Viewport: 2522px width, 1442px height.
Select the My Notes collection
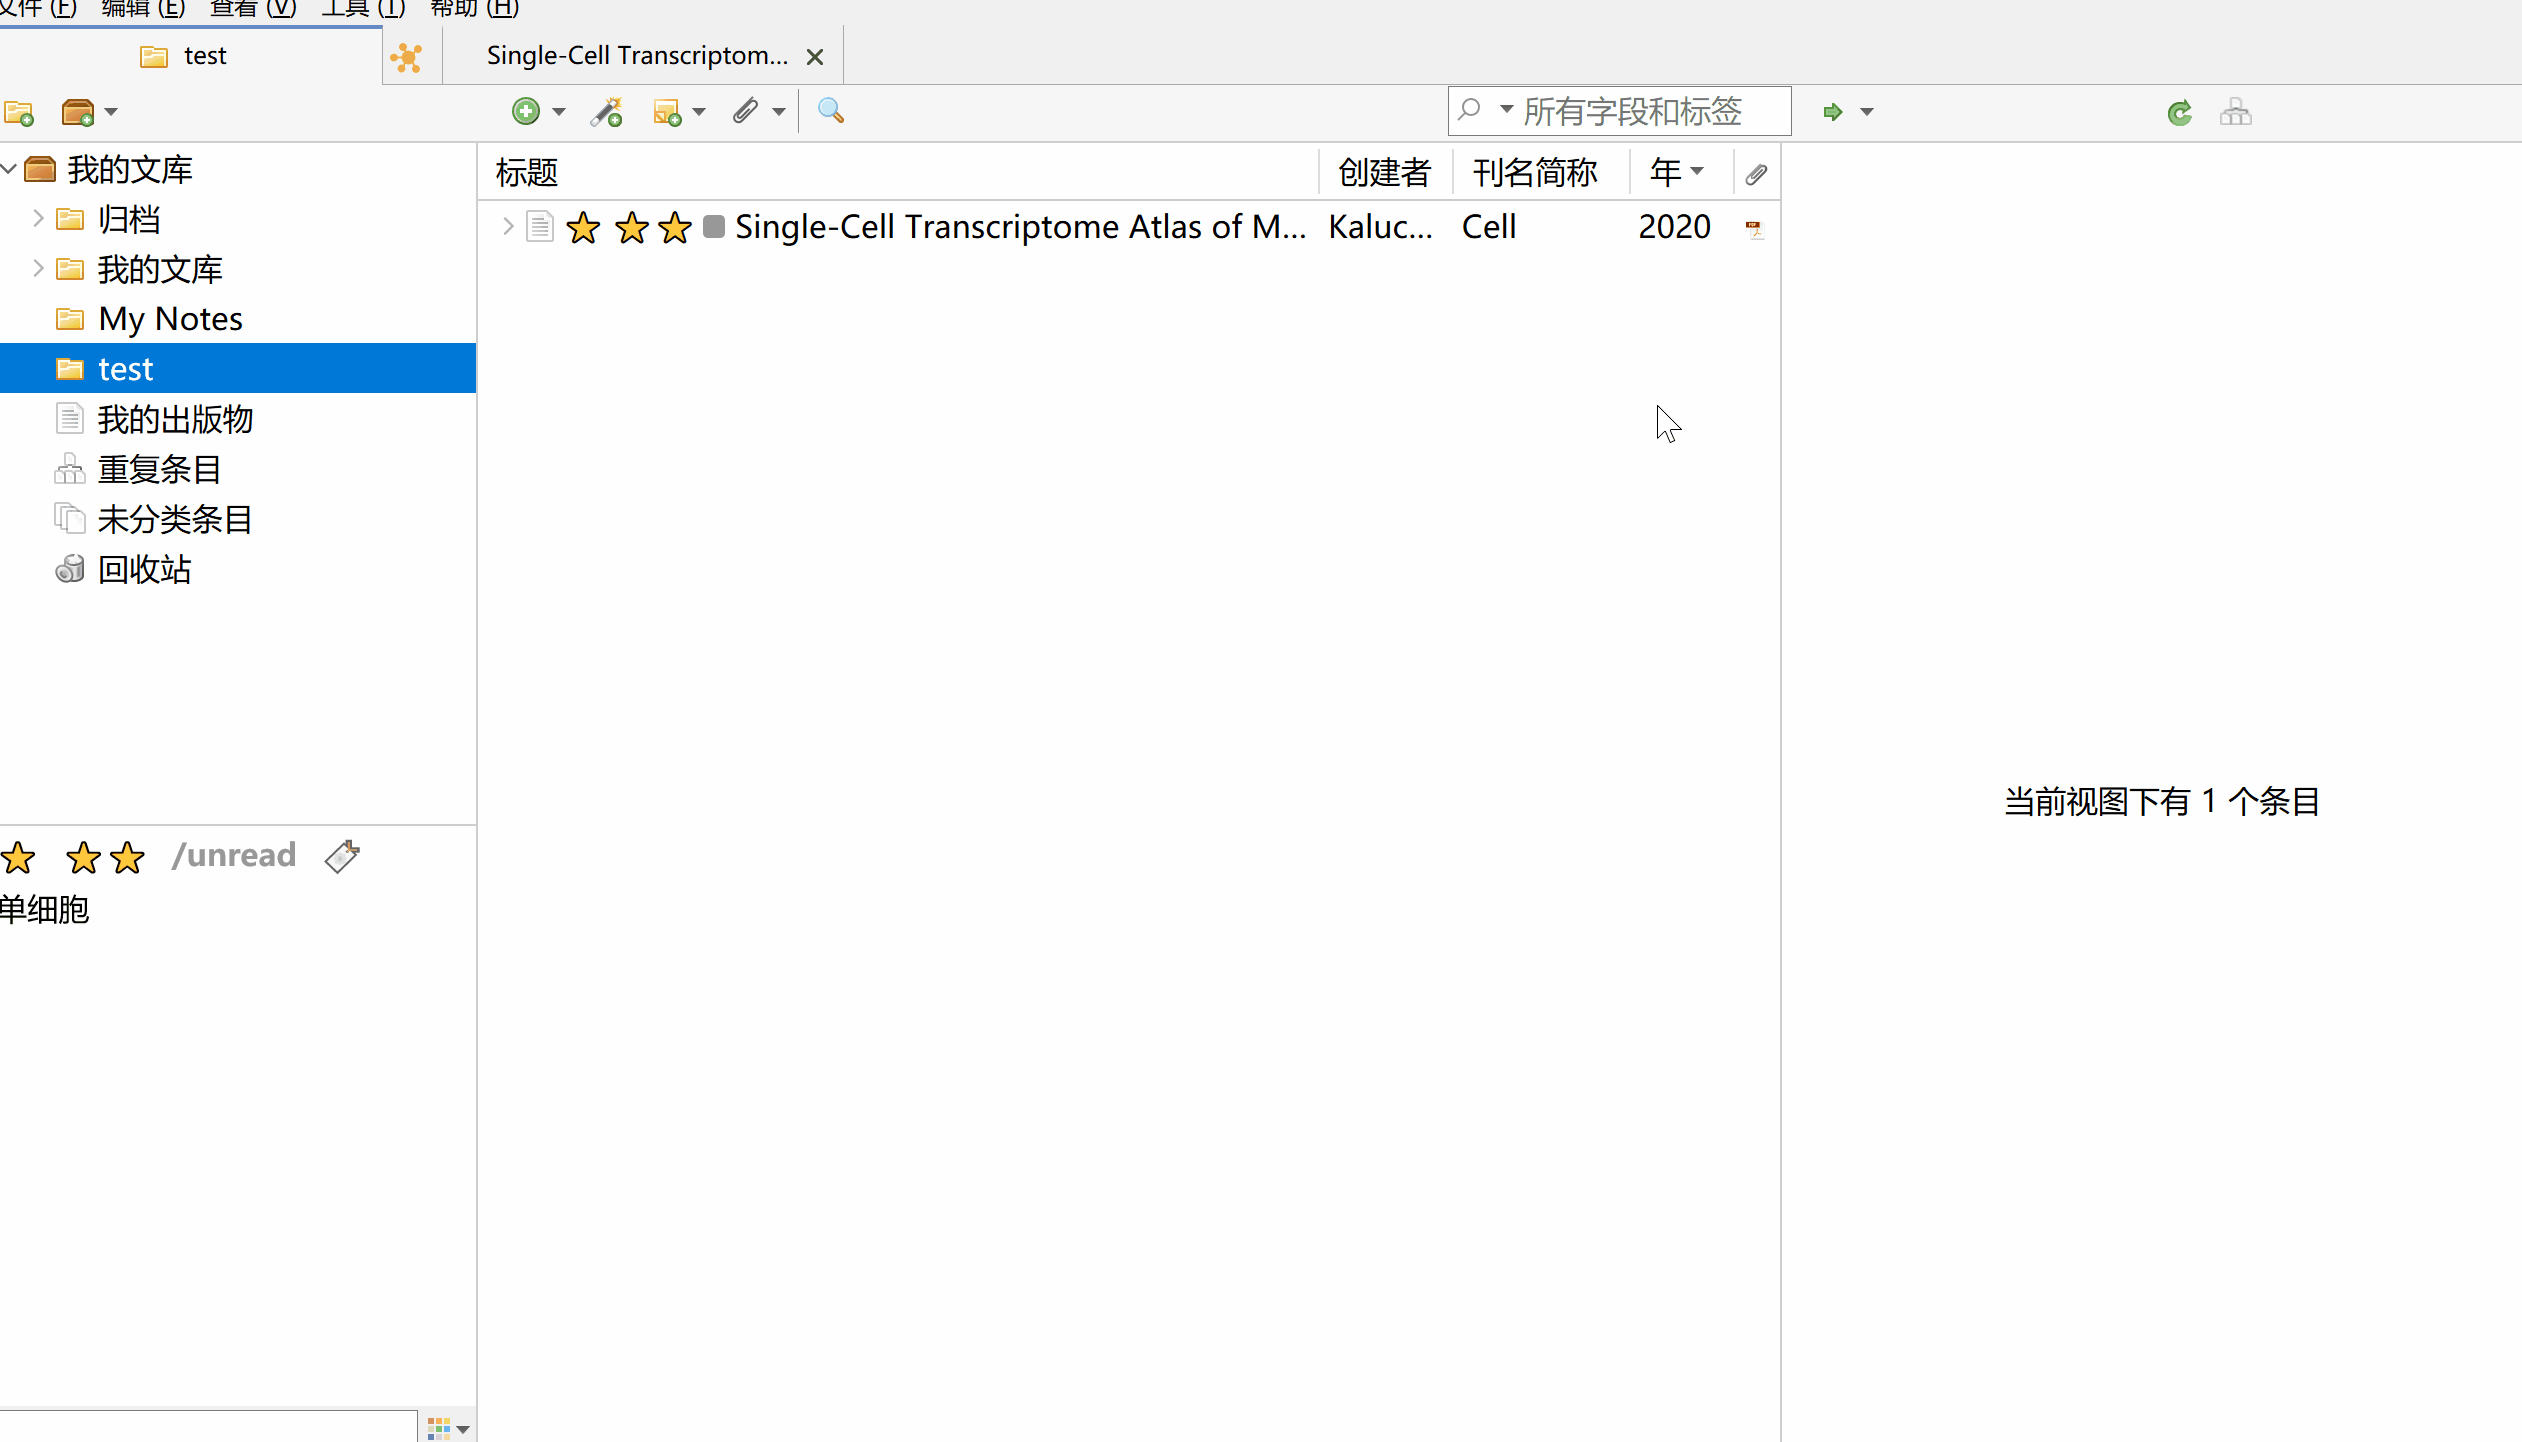[x=170, y=318]
